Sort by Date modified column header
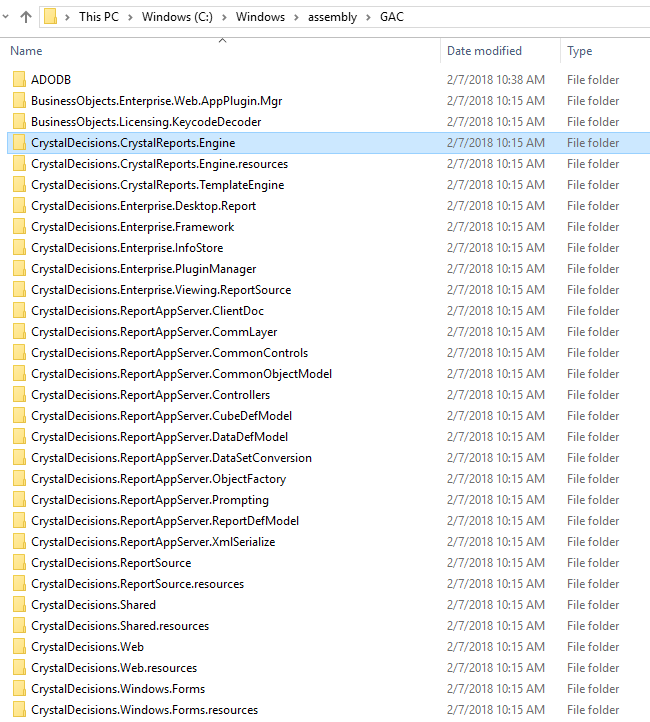 point(484,51)
